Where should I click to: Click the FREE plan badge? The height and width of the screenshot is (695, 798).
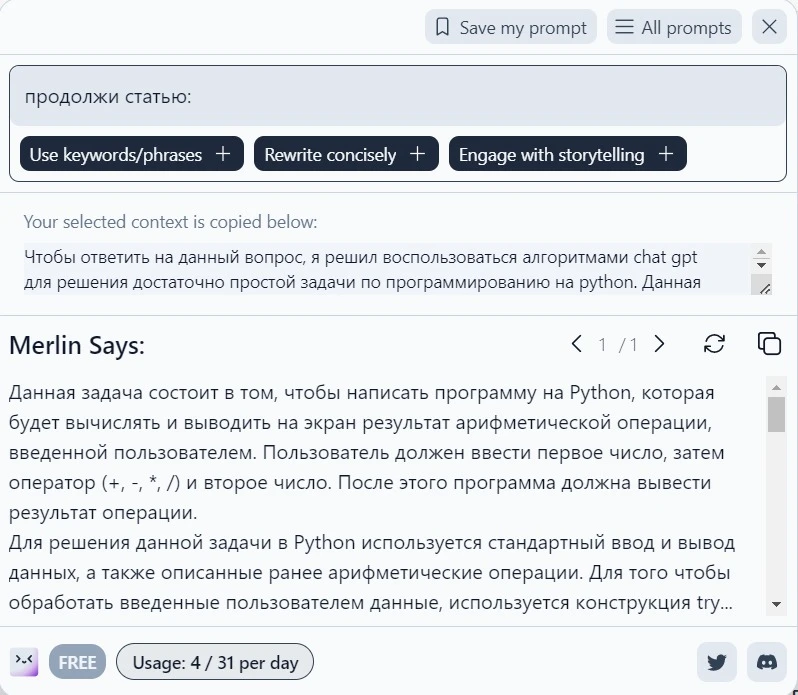[77, 662]
